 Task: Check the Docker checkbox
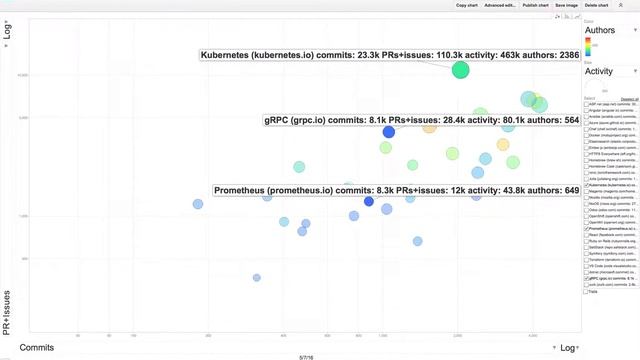[587, 136]
